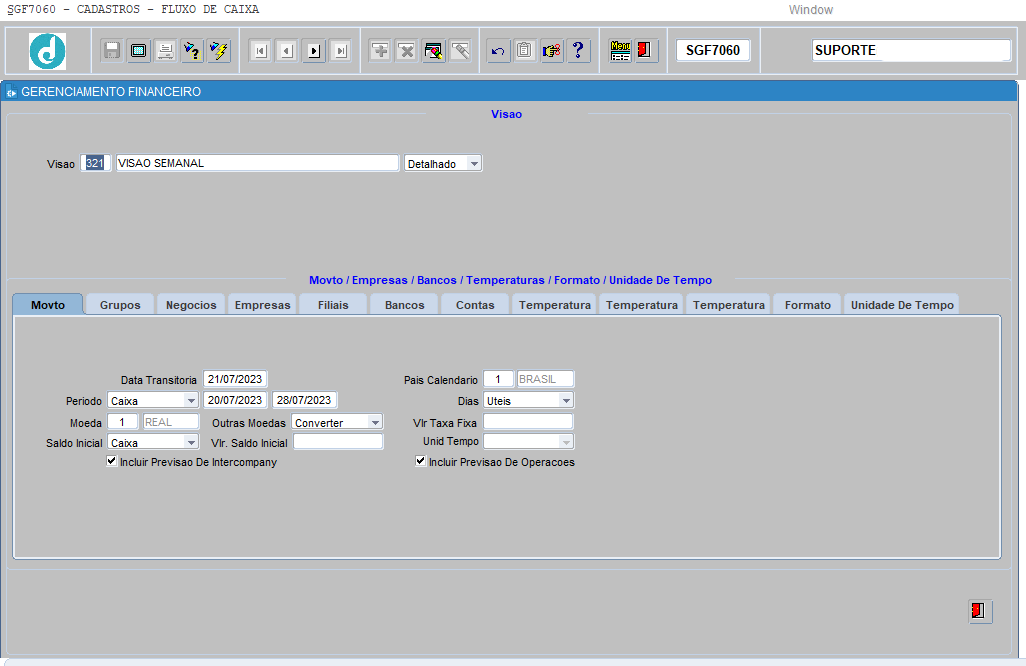The image size is (1026, 666).
Task: Click the BRASIL country name field
Action: [x=545, y=379]
